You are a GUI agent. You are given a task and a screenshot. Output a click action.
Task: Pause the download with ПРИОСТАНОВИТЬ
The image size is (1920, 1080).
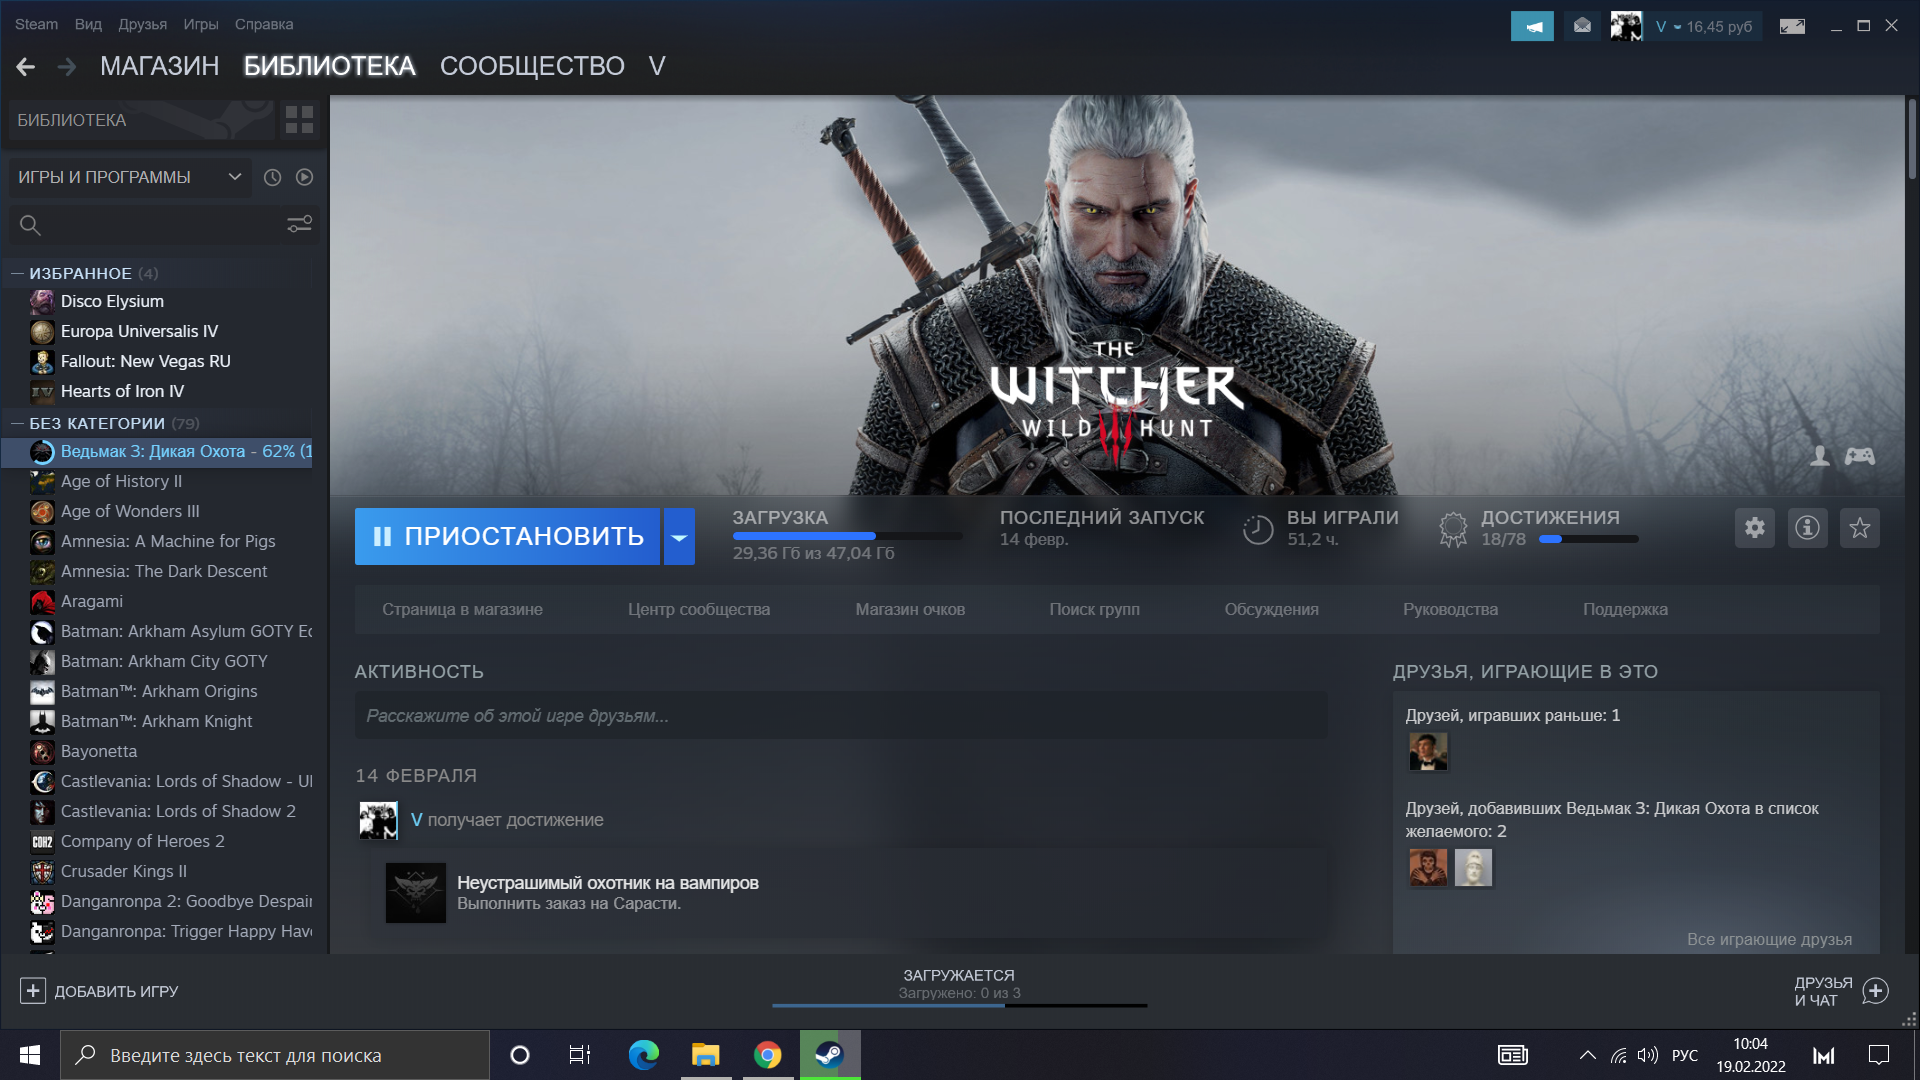click(x=507, y=537)
